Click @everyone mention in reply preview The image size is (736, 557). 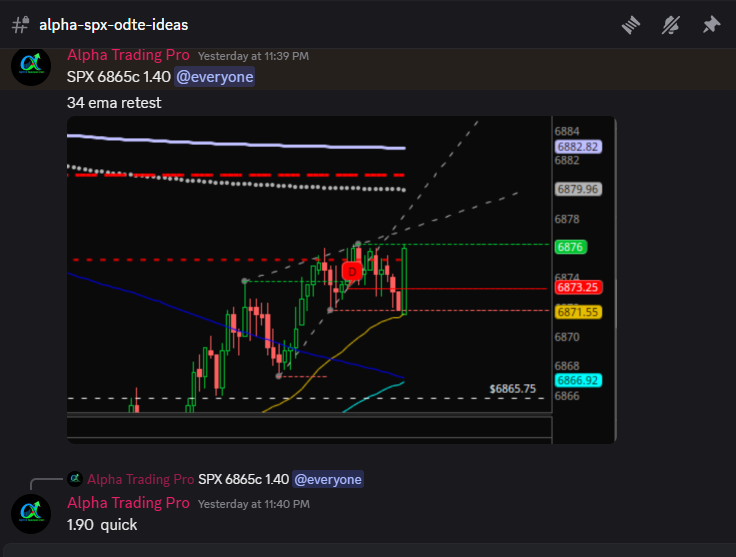[328, 479]
